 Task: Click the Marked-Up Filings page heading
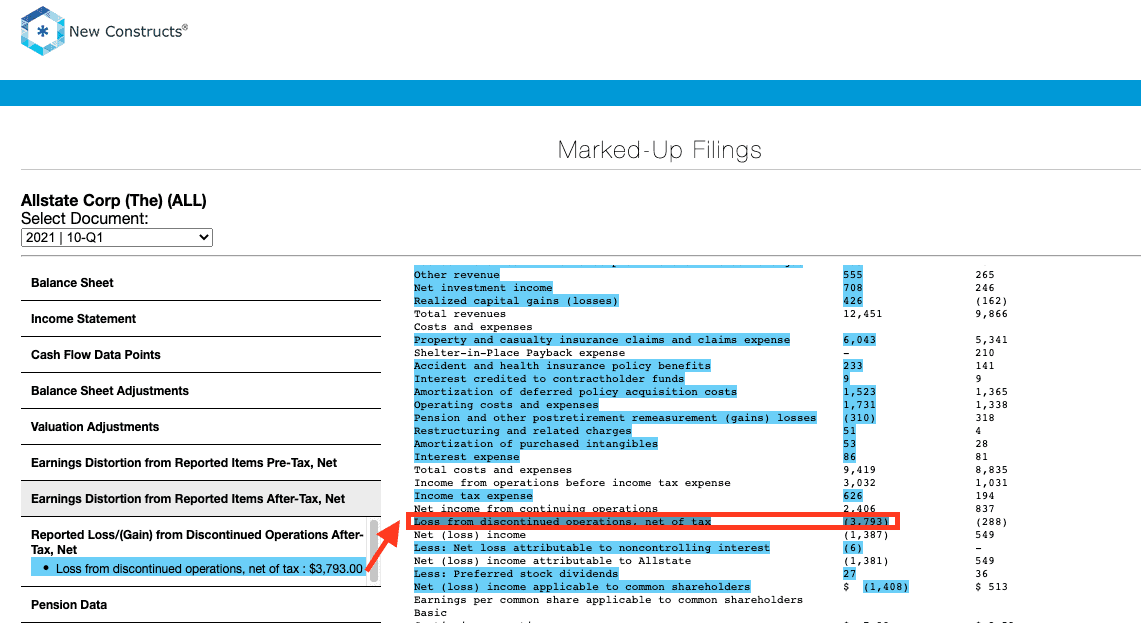(659, 150)
